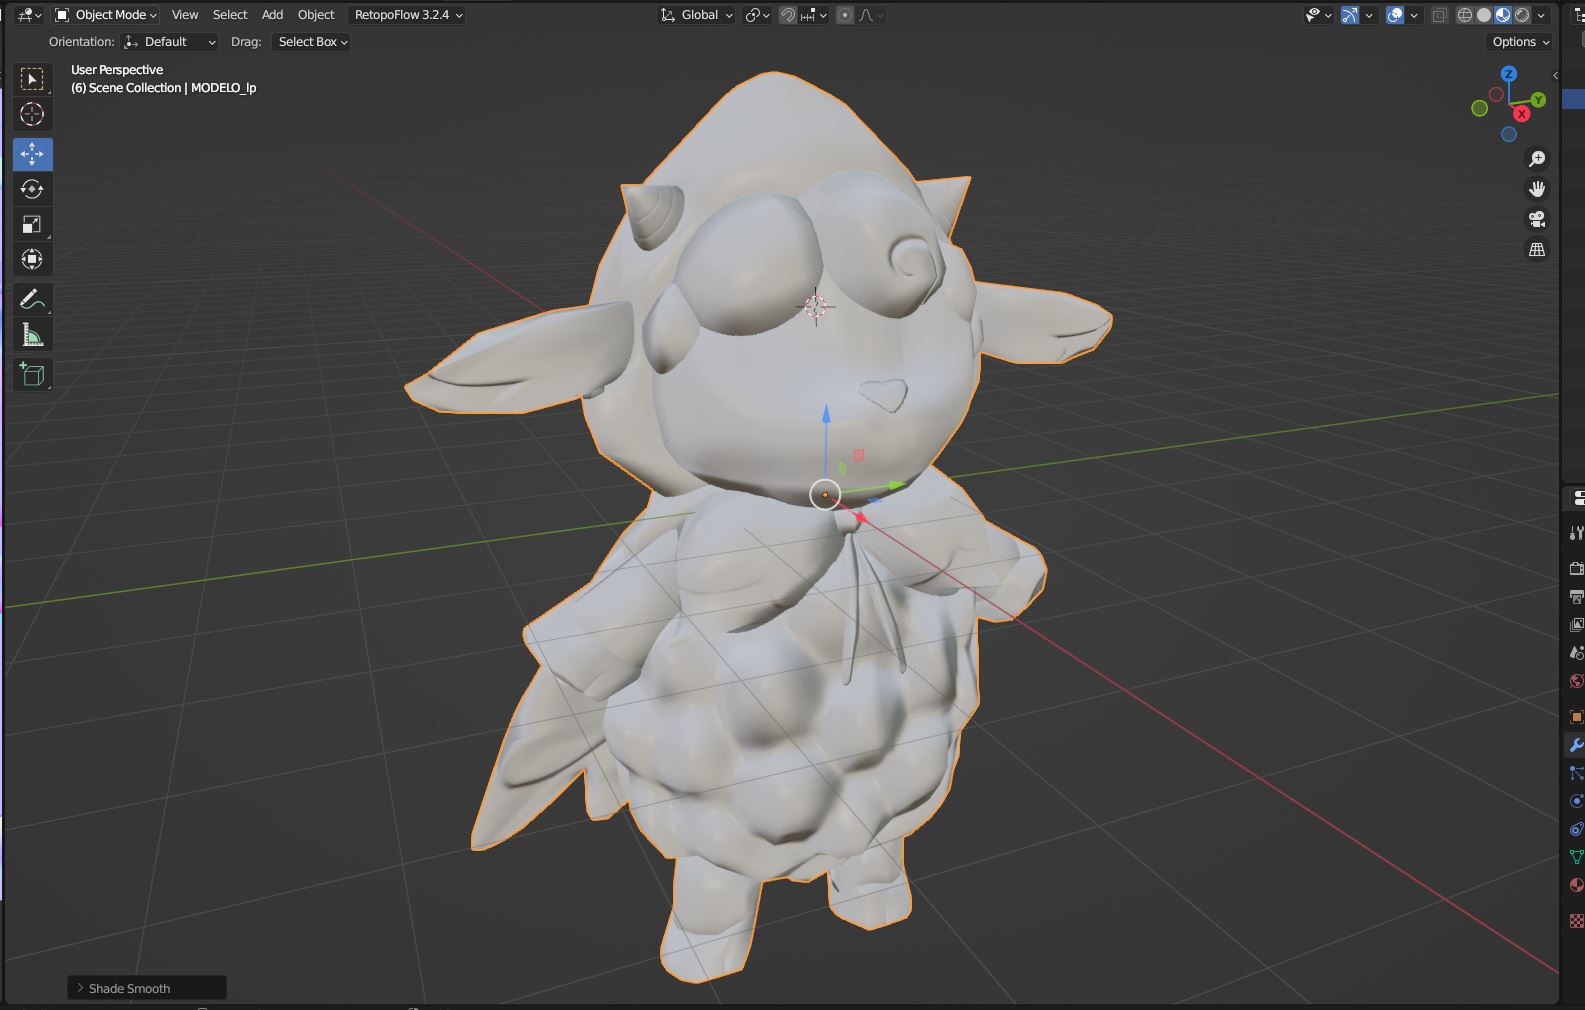The height and width of the screenshot is (1010, 1585).
Task: Open the shading options dropdown arrow
Action: [1542, 15]
